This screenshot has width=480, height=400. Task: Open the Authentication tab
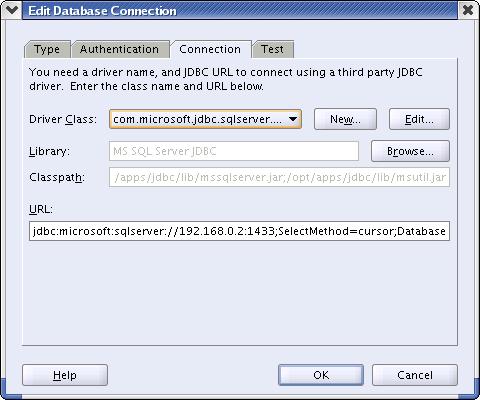click(x=119, y=49)
